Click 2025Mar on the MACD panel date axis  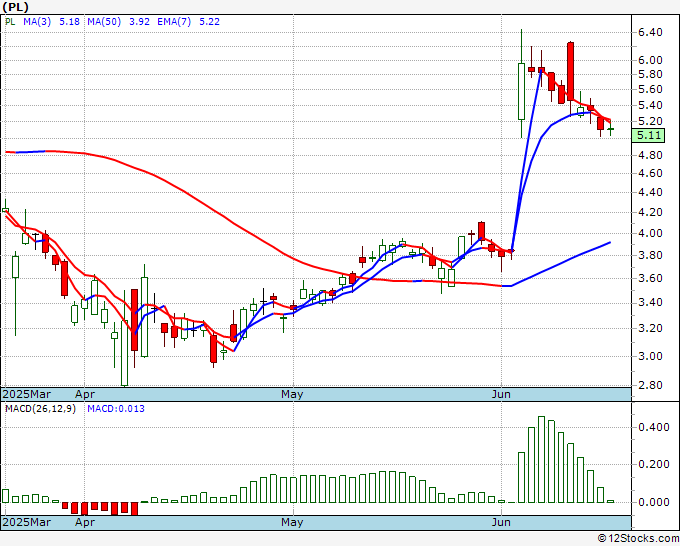(27, 522)
